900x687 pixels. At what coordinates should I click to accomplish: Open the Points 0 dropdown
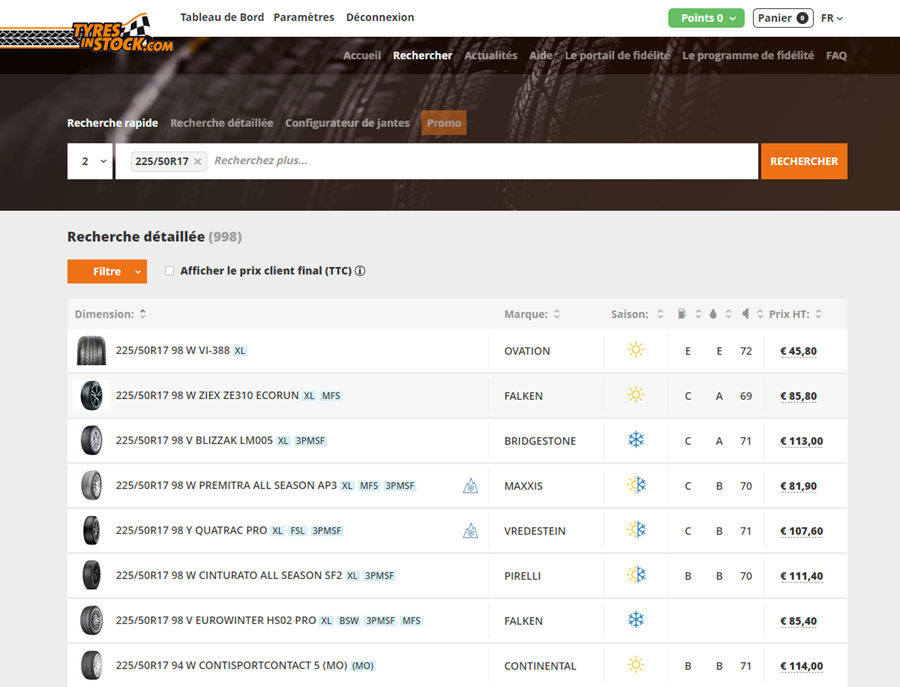tap(706, 18)
